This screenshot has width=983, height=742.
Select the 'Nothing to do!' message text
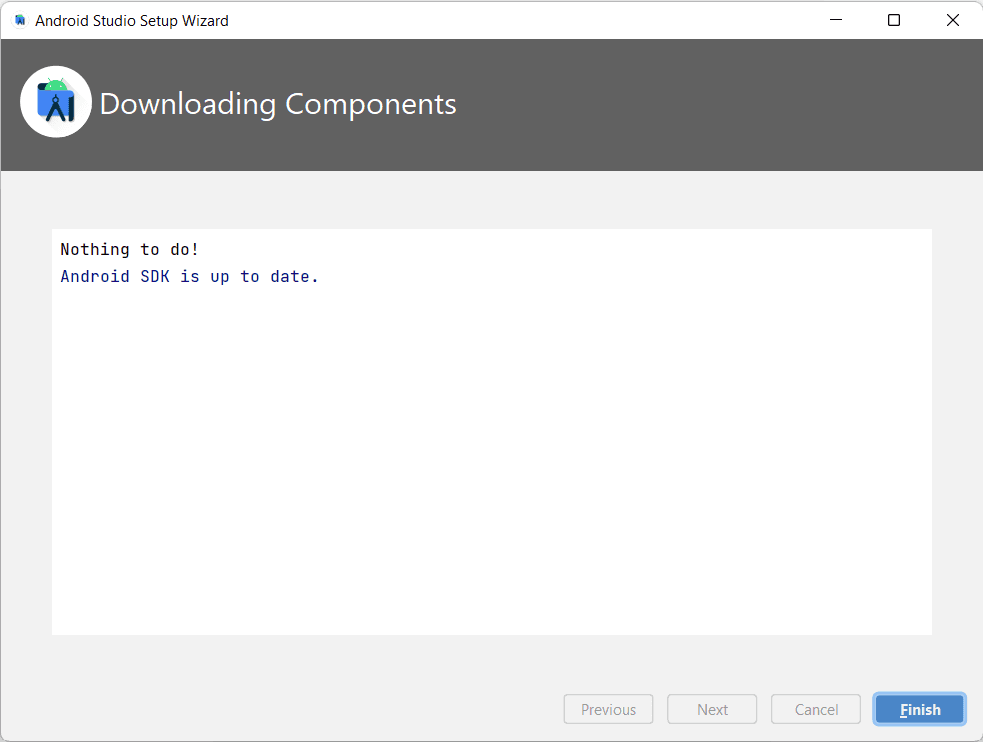tap(129, 249)
